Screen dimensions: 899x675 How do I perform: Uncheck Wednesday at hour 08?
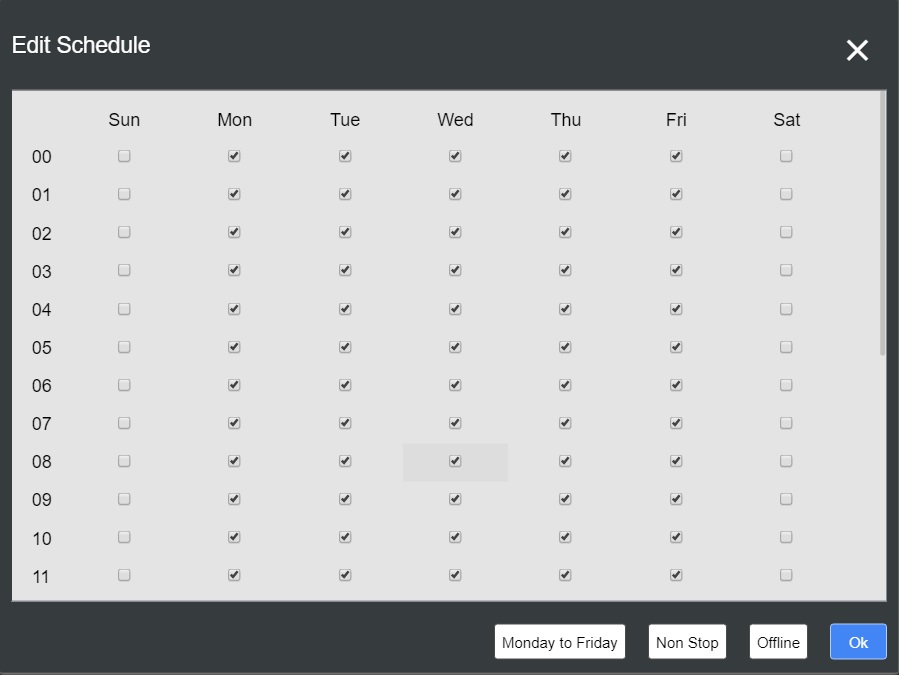click(455, 462)
